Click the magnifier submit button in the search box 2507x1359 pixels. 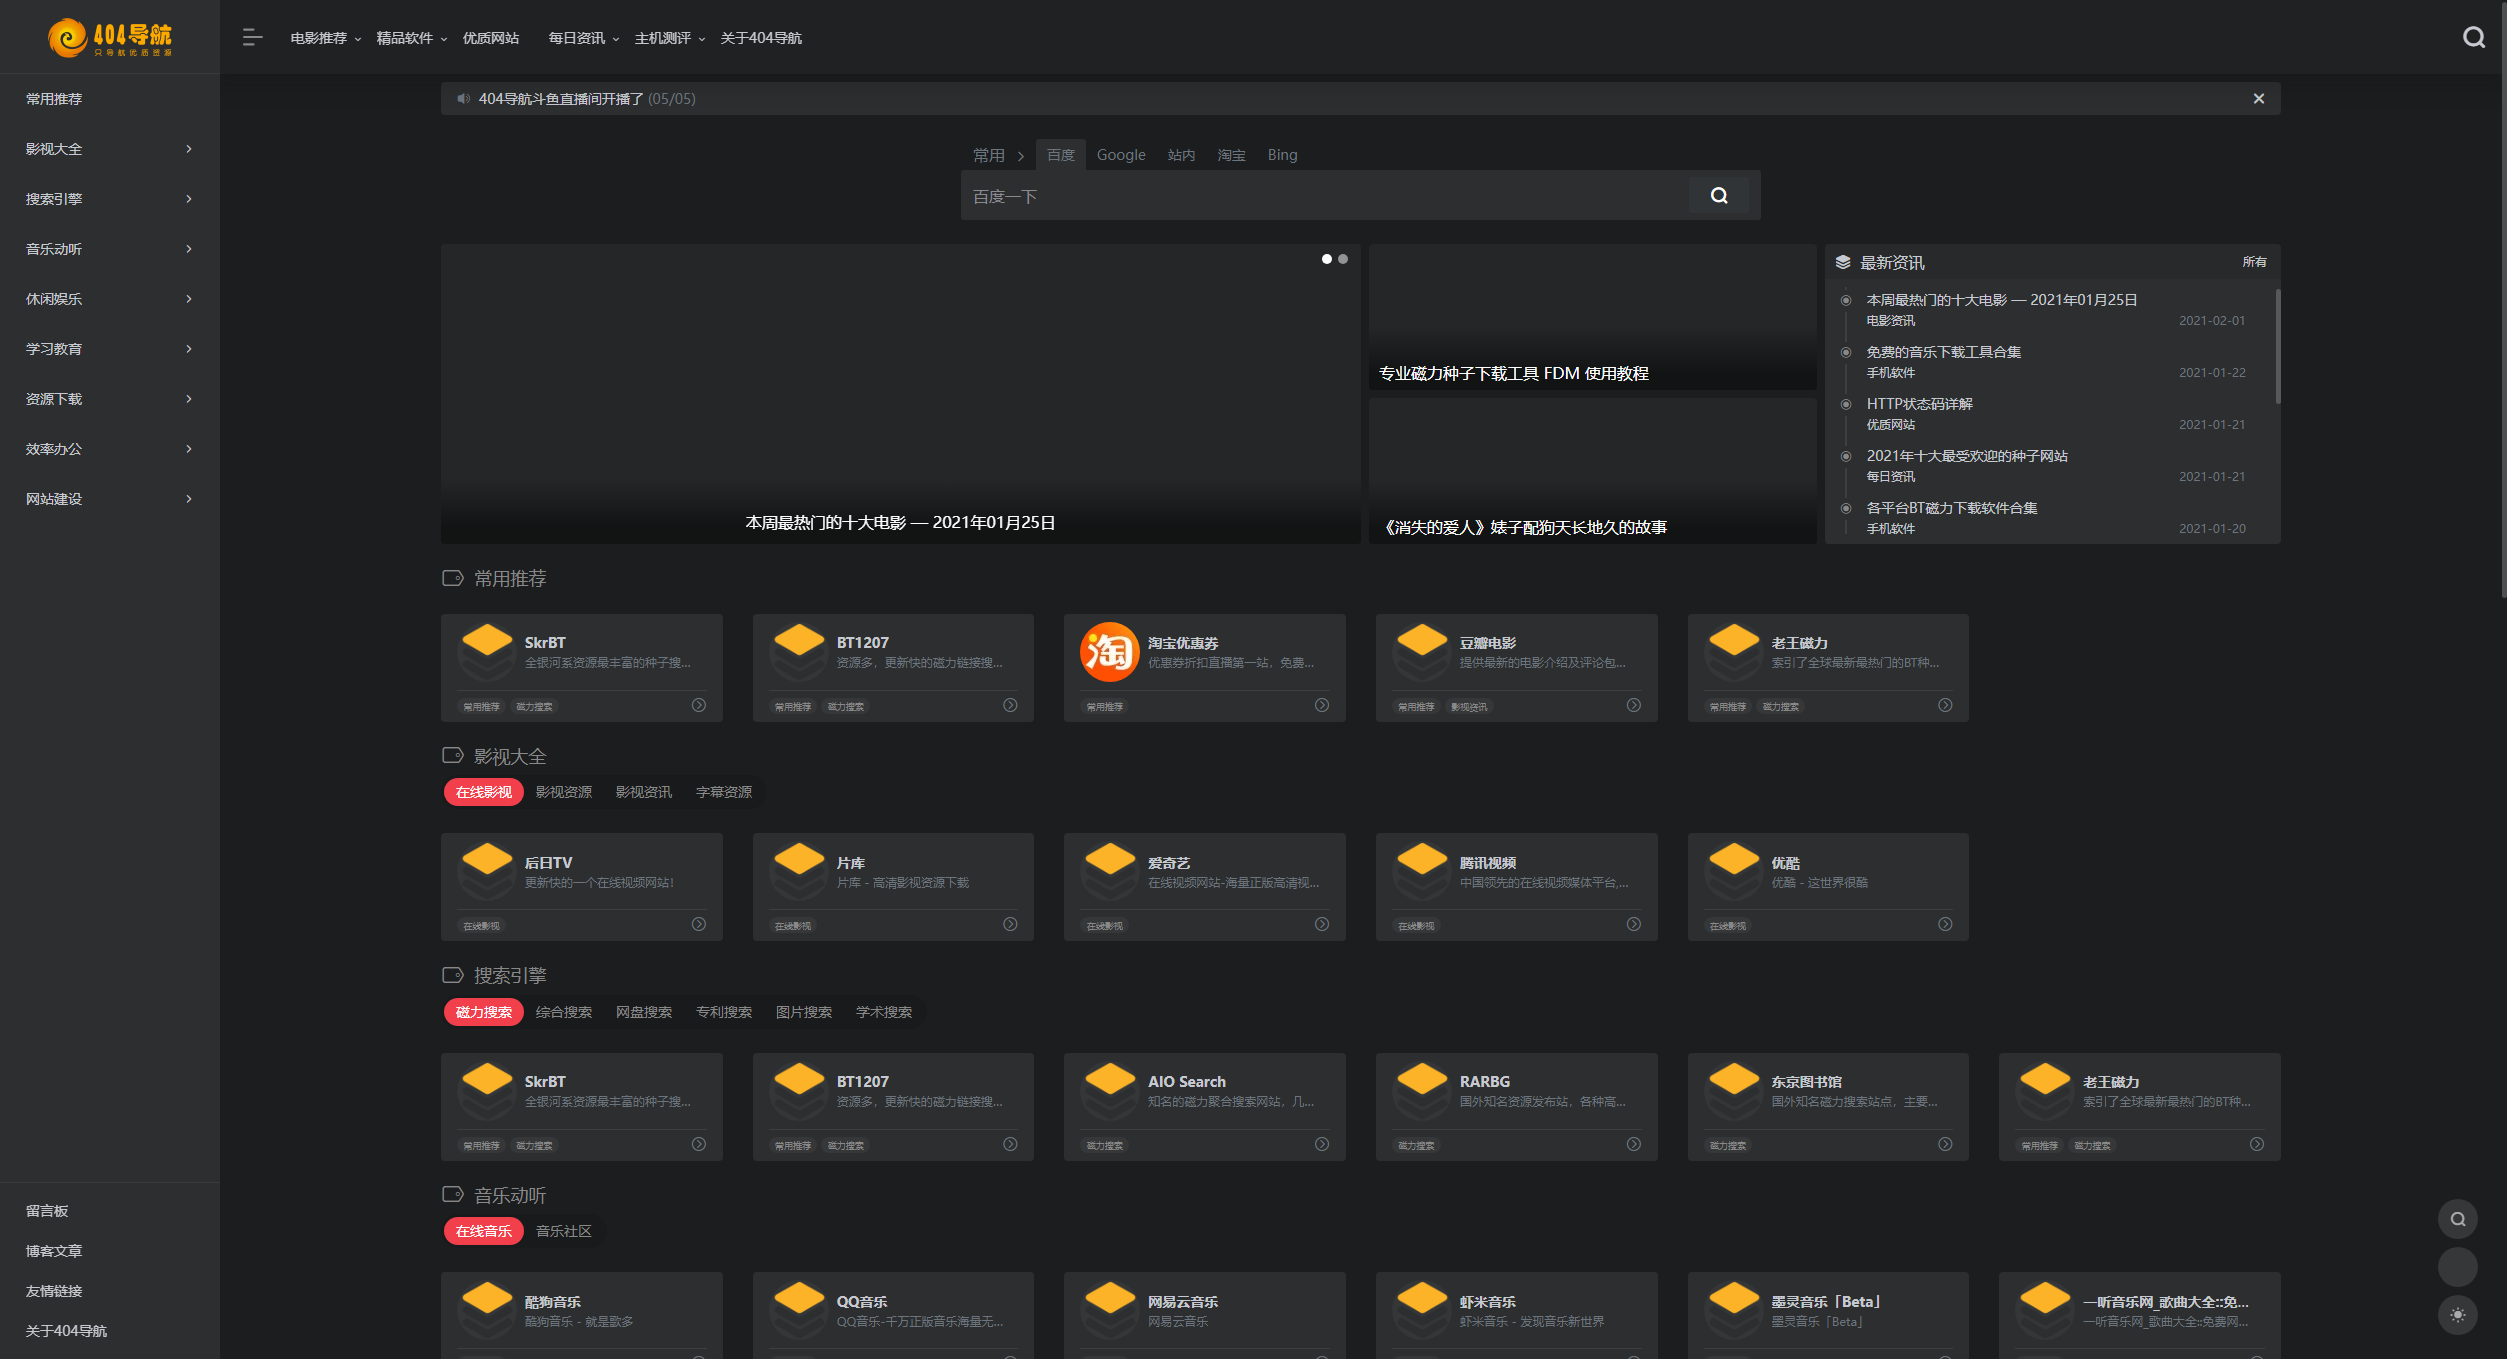(1719, 196)
